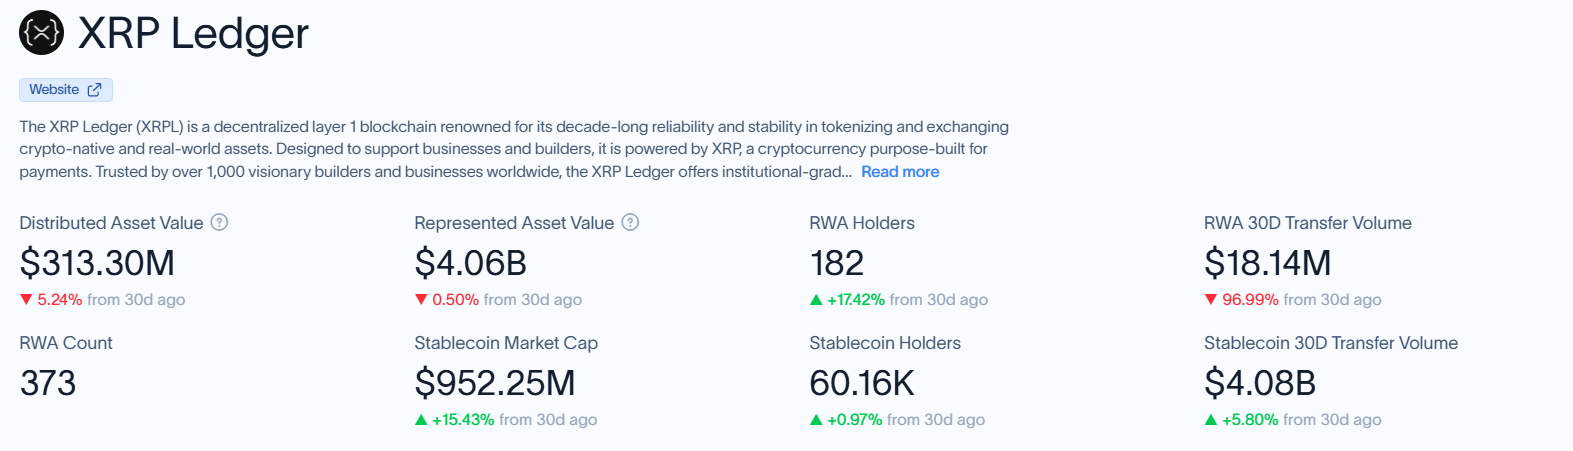
Task: Click the XRP Ledger page title
Action: click(x=193, y=33)
